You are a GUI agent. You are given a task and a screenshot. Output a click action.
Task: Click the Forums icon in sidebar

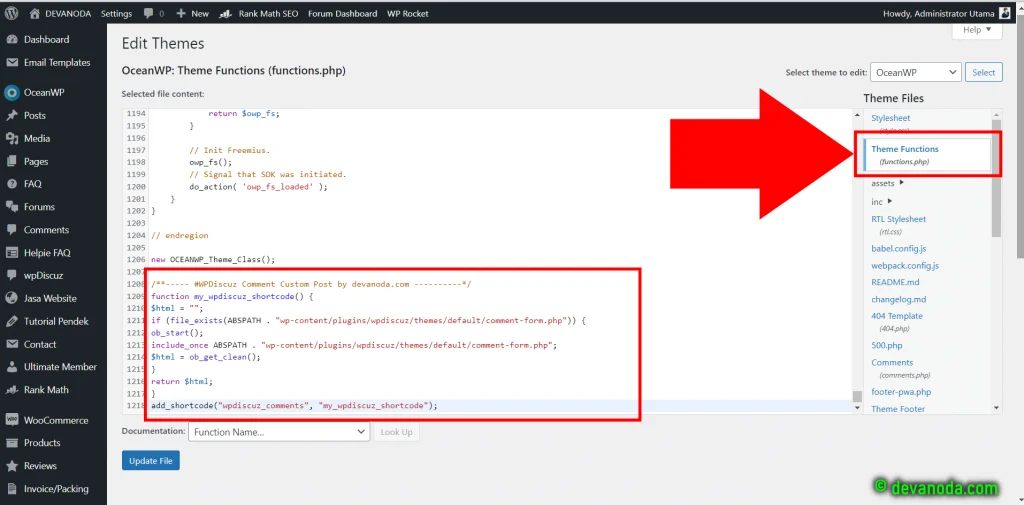point(11,207)
